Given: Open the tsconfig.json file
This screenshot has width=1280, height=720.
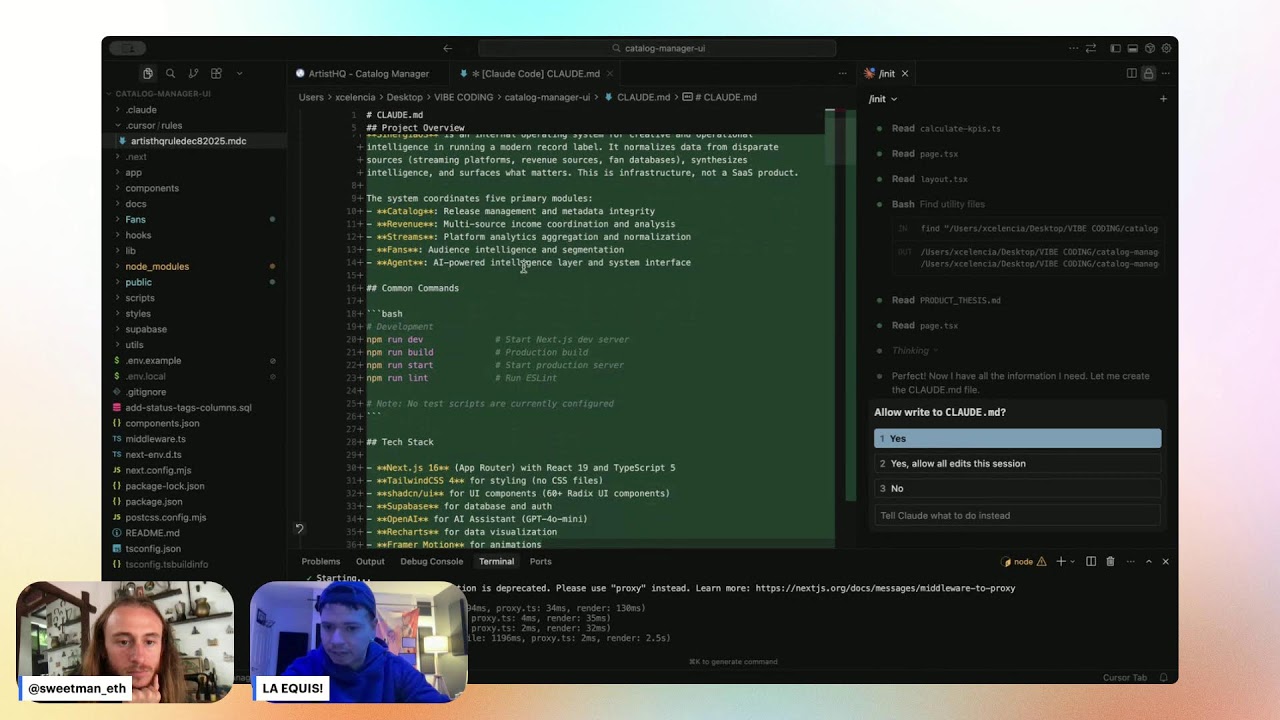Looking at the screenshot, I should (x=153, y=548).
